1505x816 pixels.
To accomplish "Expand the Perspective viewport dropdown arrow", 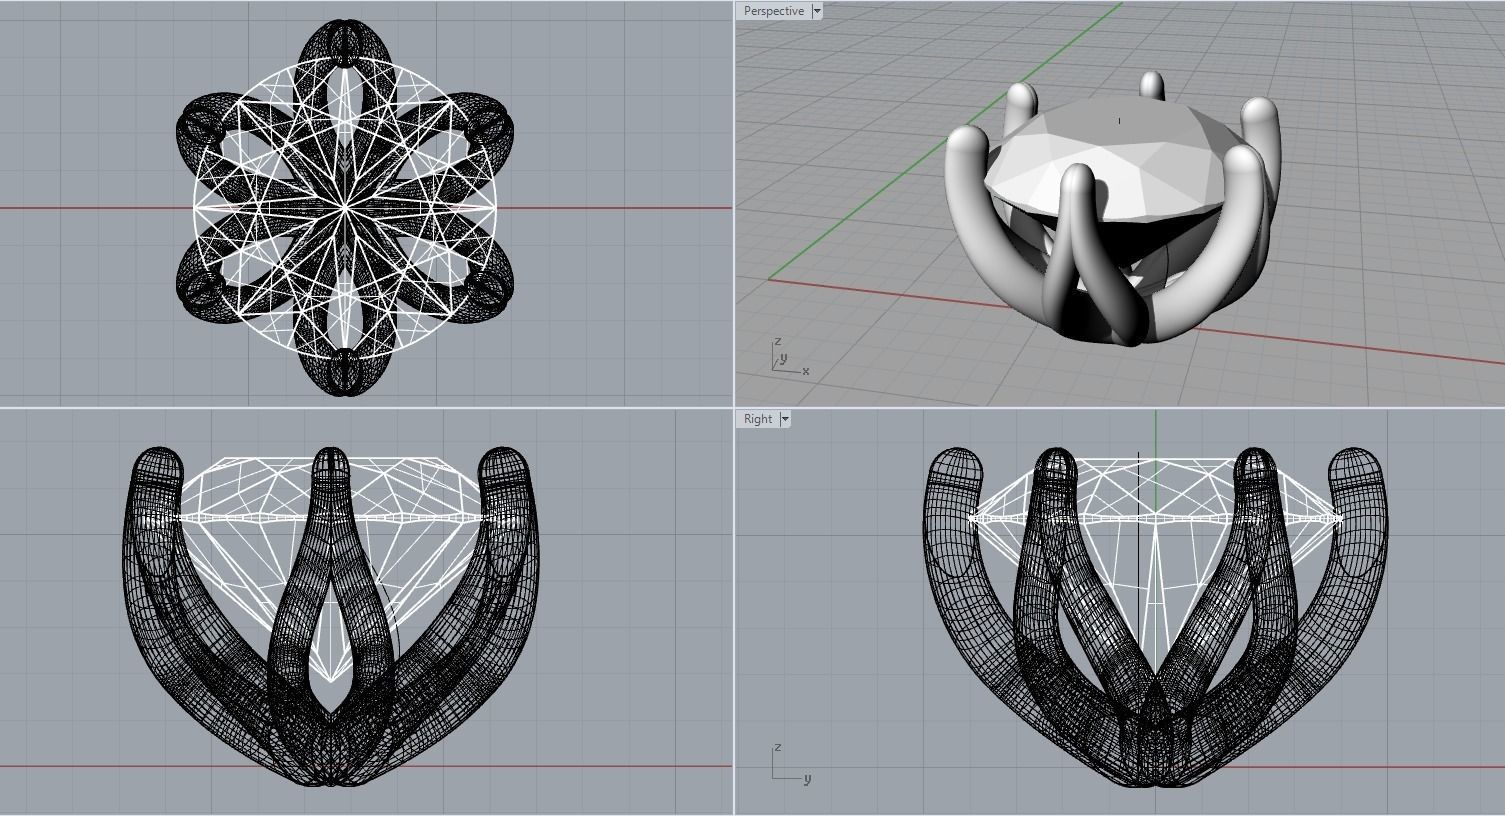I will coord(817,11).
